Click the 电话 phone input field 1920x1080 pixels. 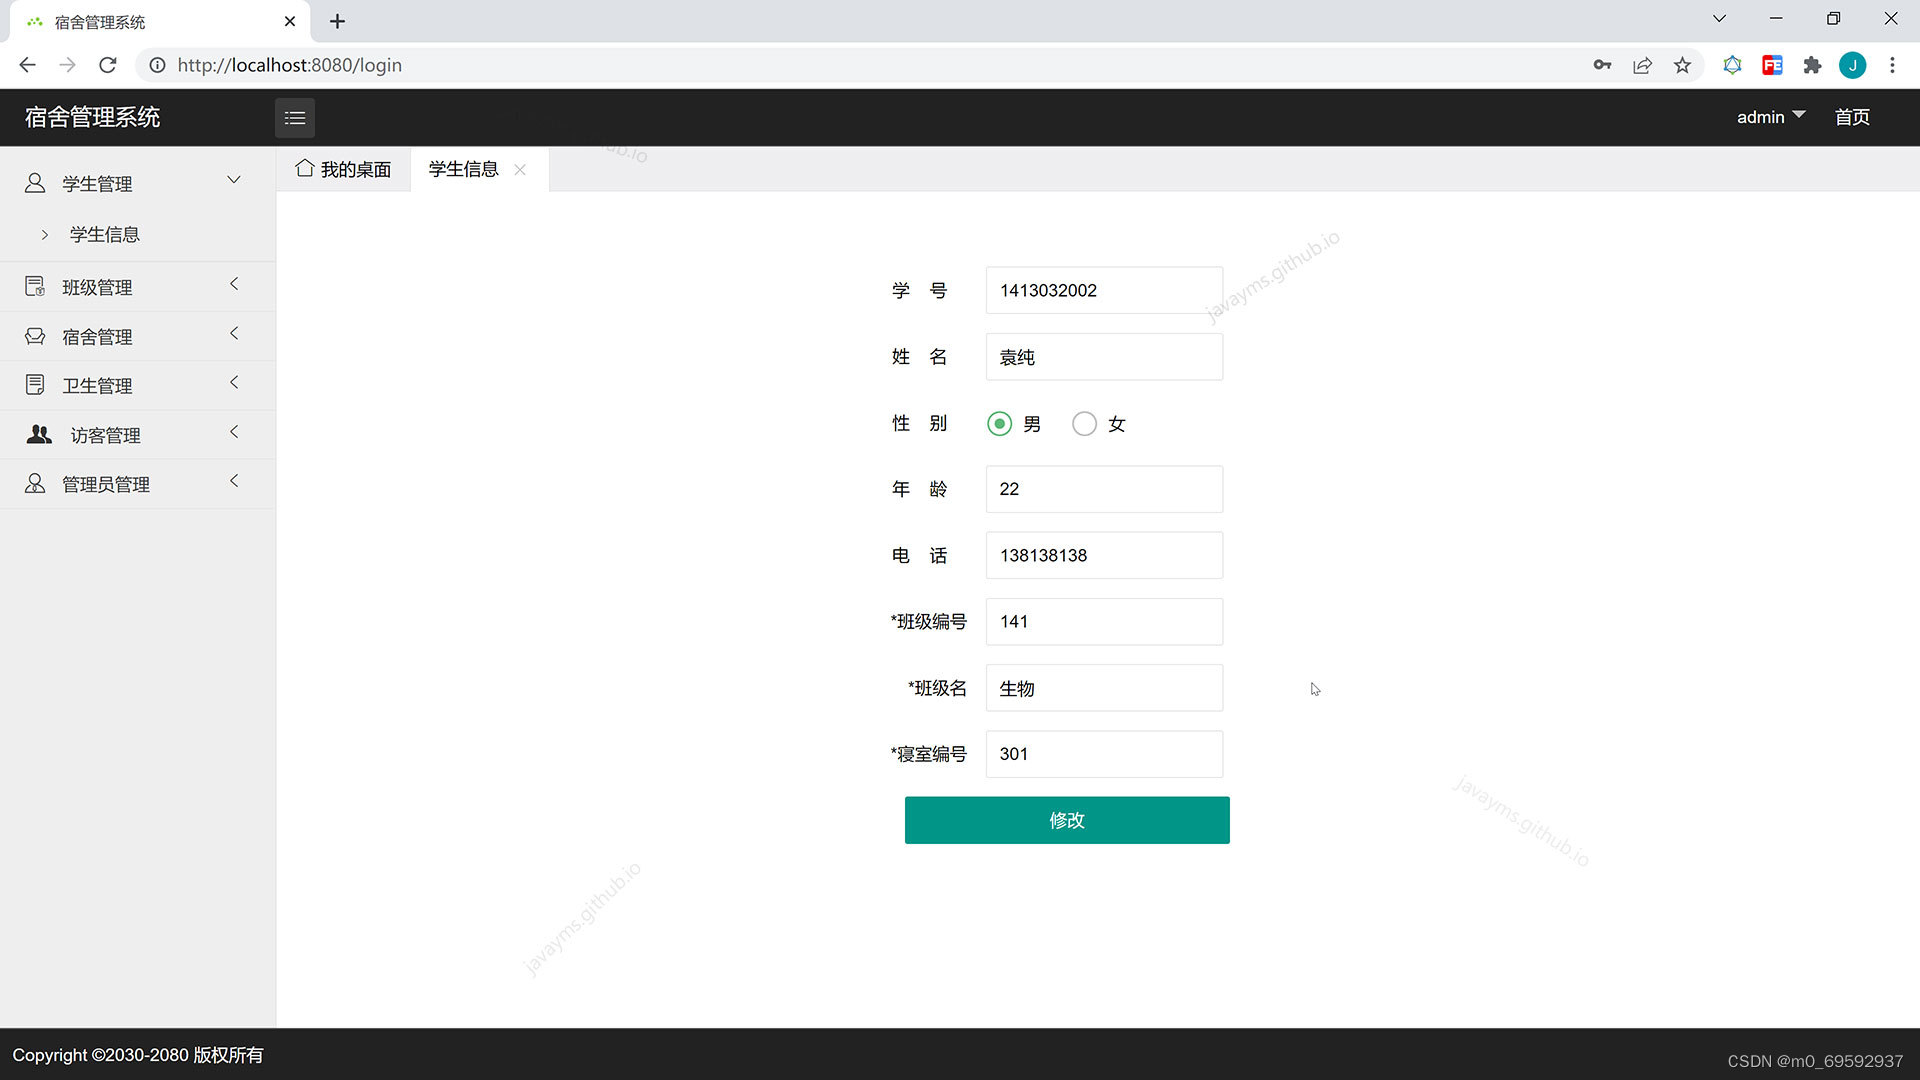(x=1103, y=555)
